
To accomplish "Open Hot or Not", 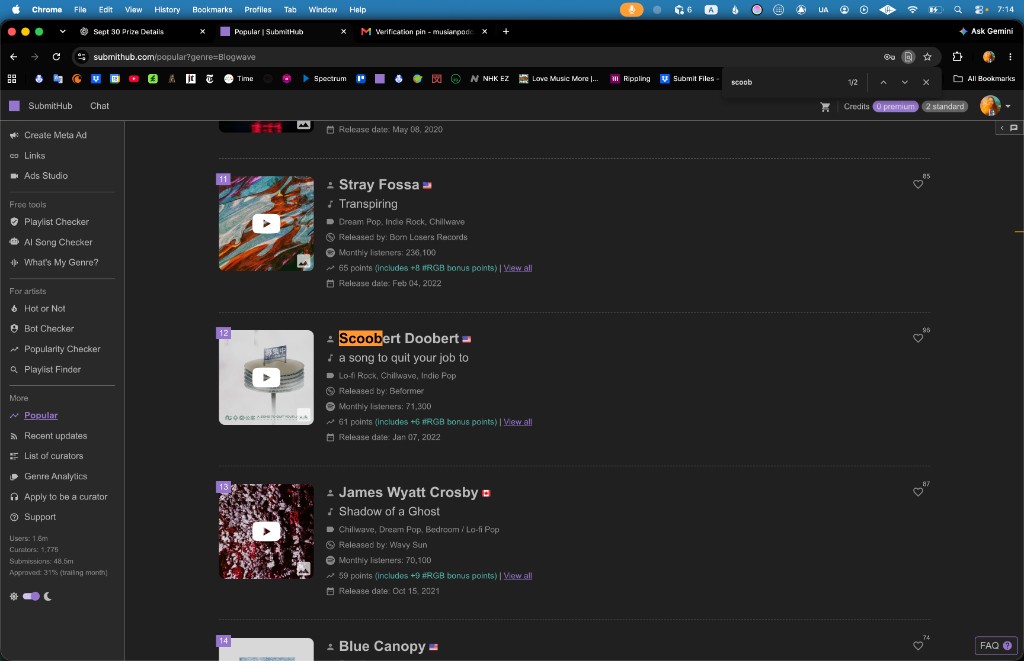I will pyautogui.click(x=44, y=308).
